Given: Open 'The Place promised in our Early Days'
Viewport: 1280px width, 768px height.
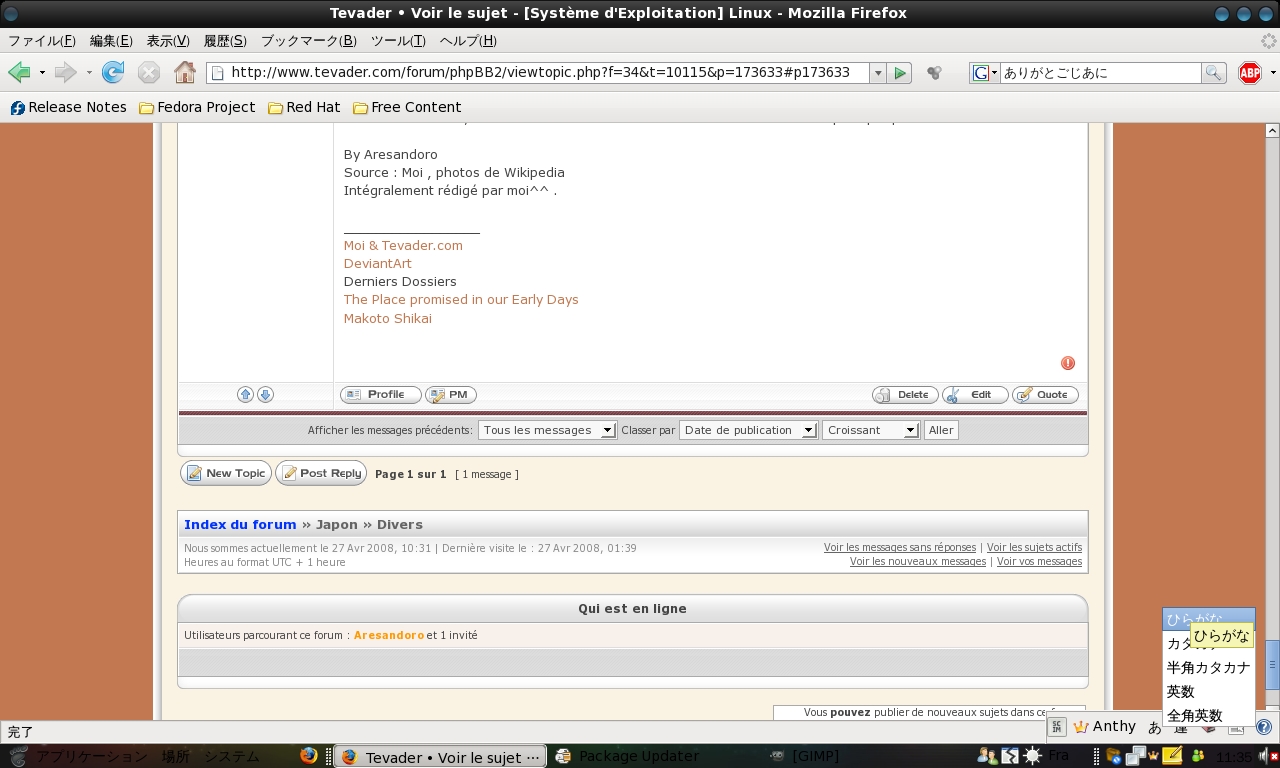Looking at the screenshot, I should 461,300.
